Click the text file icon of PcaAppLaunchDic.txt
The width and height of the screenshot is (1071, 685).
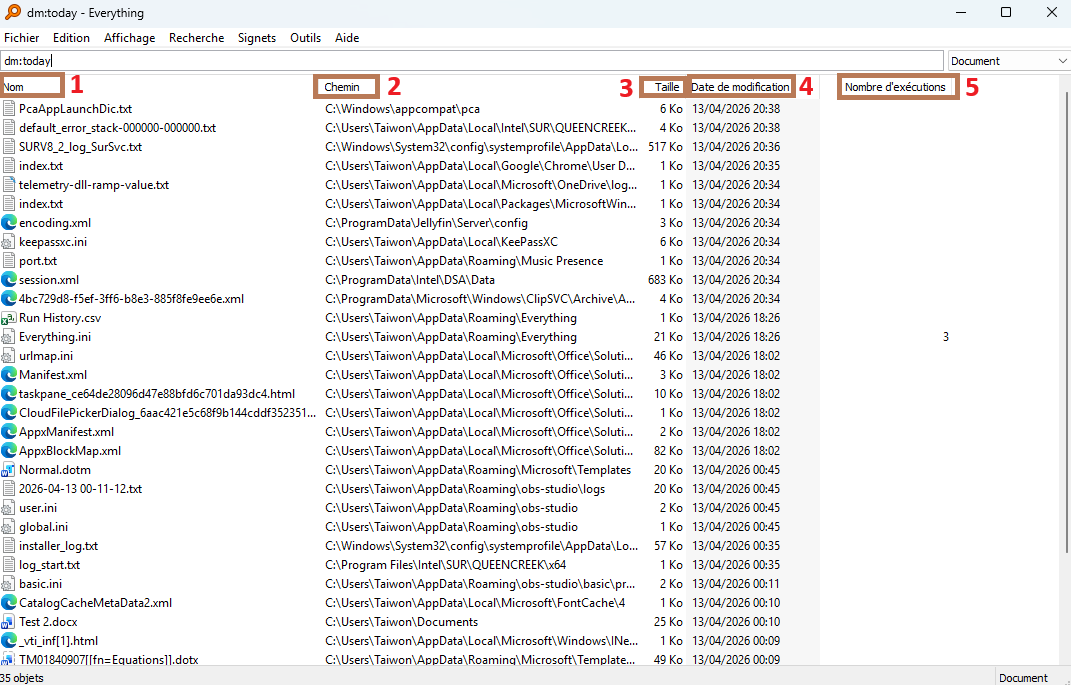click(x=9, y=109)
